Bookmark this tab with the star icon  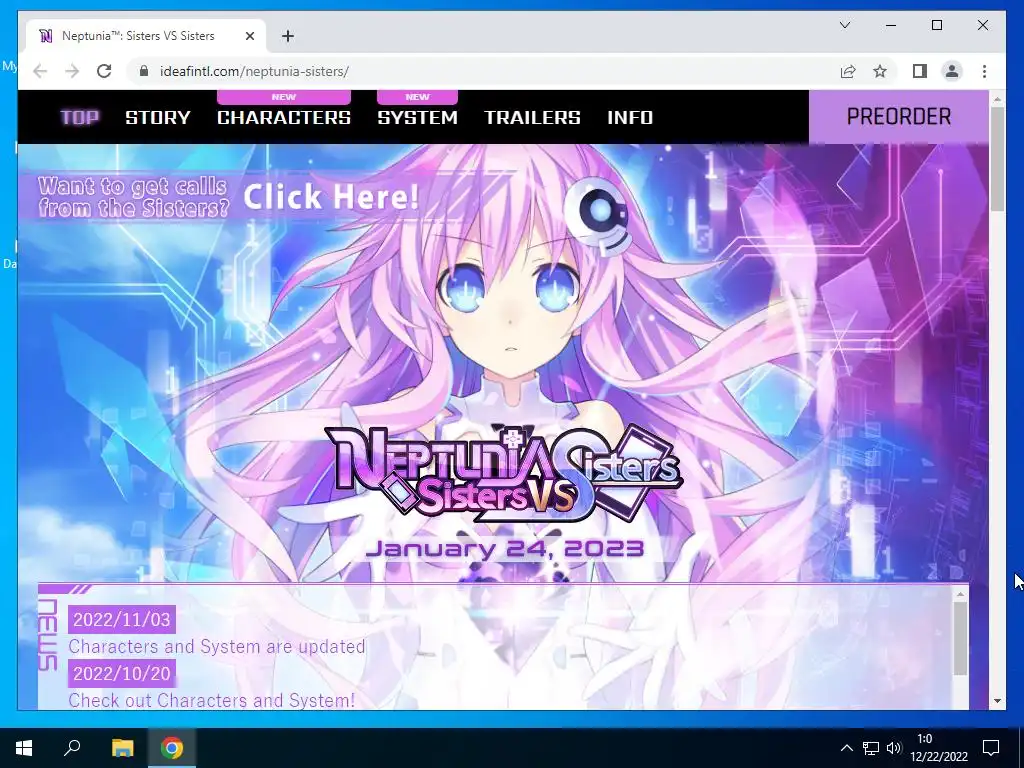880,71
